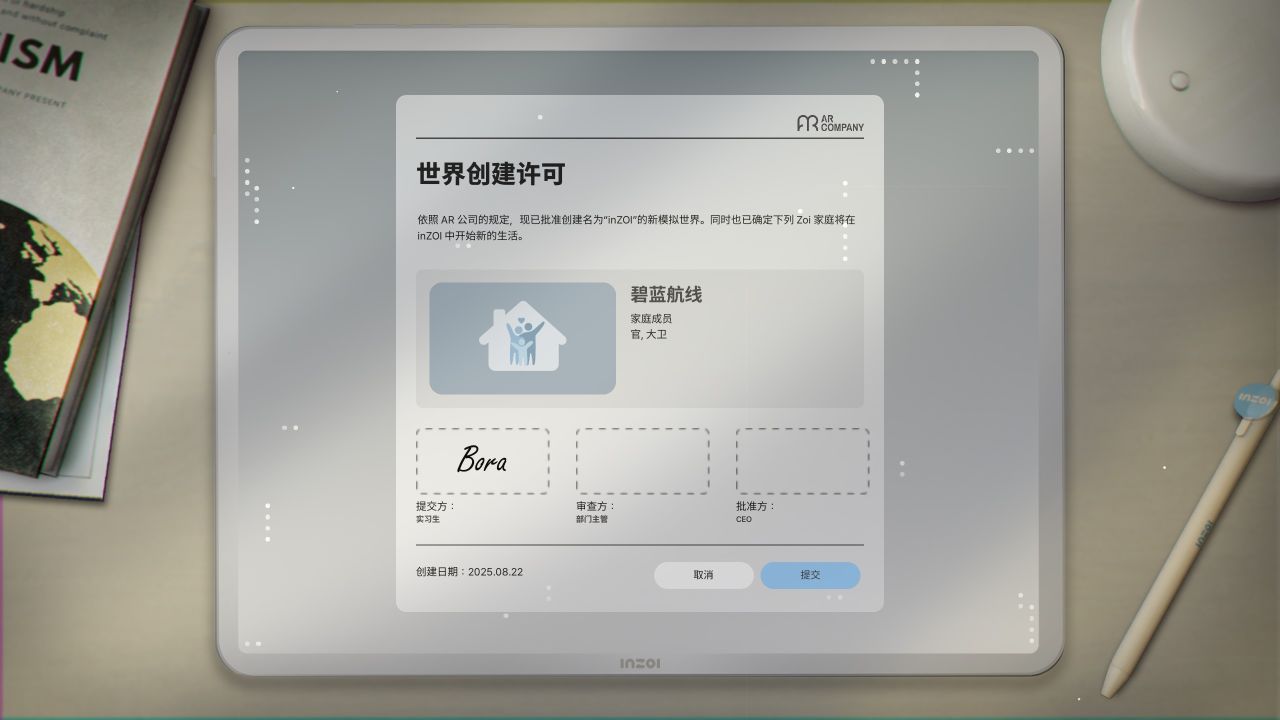Click the inZOI stylus pen clip badge
This screenshot has height=720, width=1280.
click(x=1255, y=400)
